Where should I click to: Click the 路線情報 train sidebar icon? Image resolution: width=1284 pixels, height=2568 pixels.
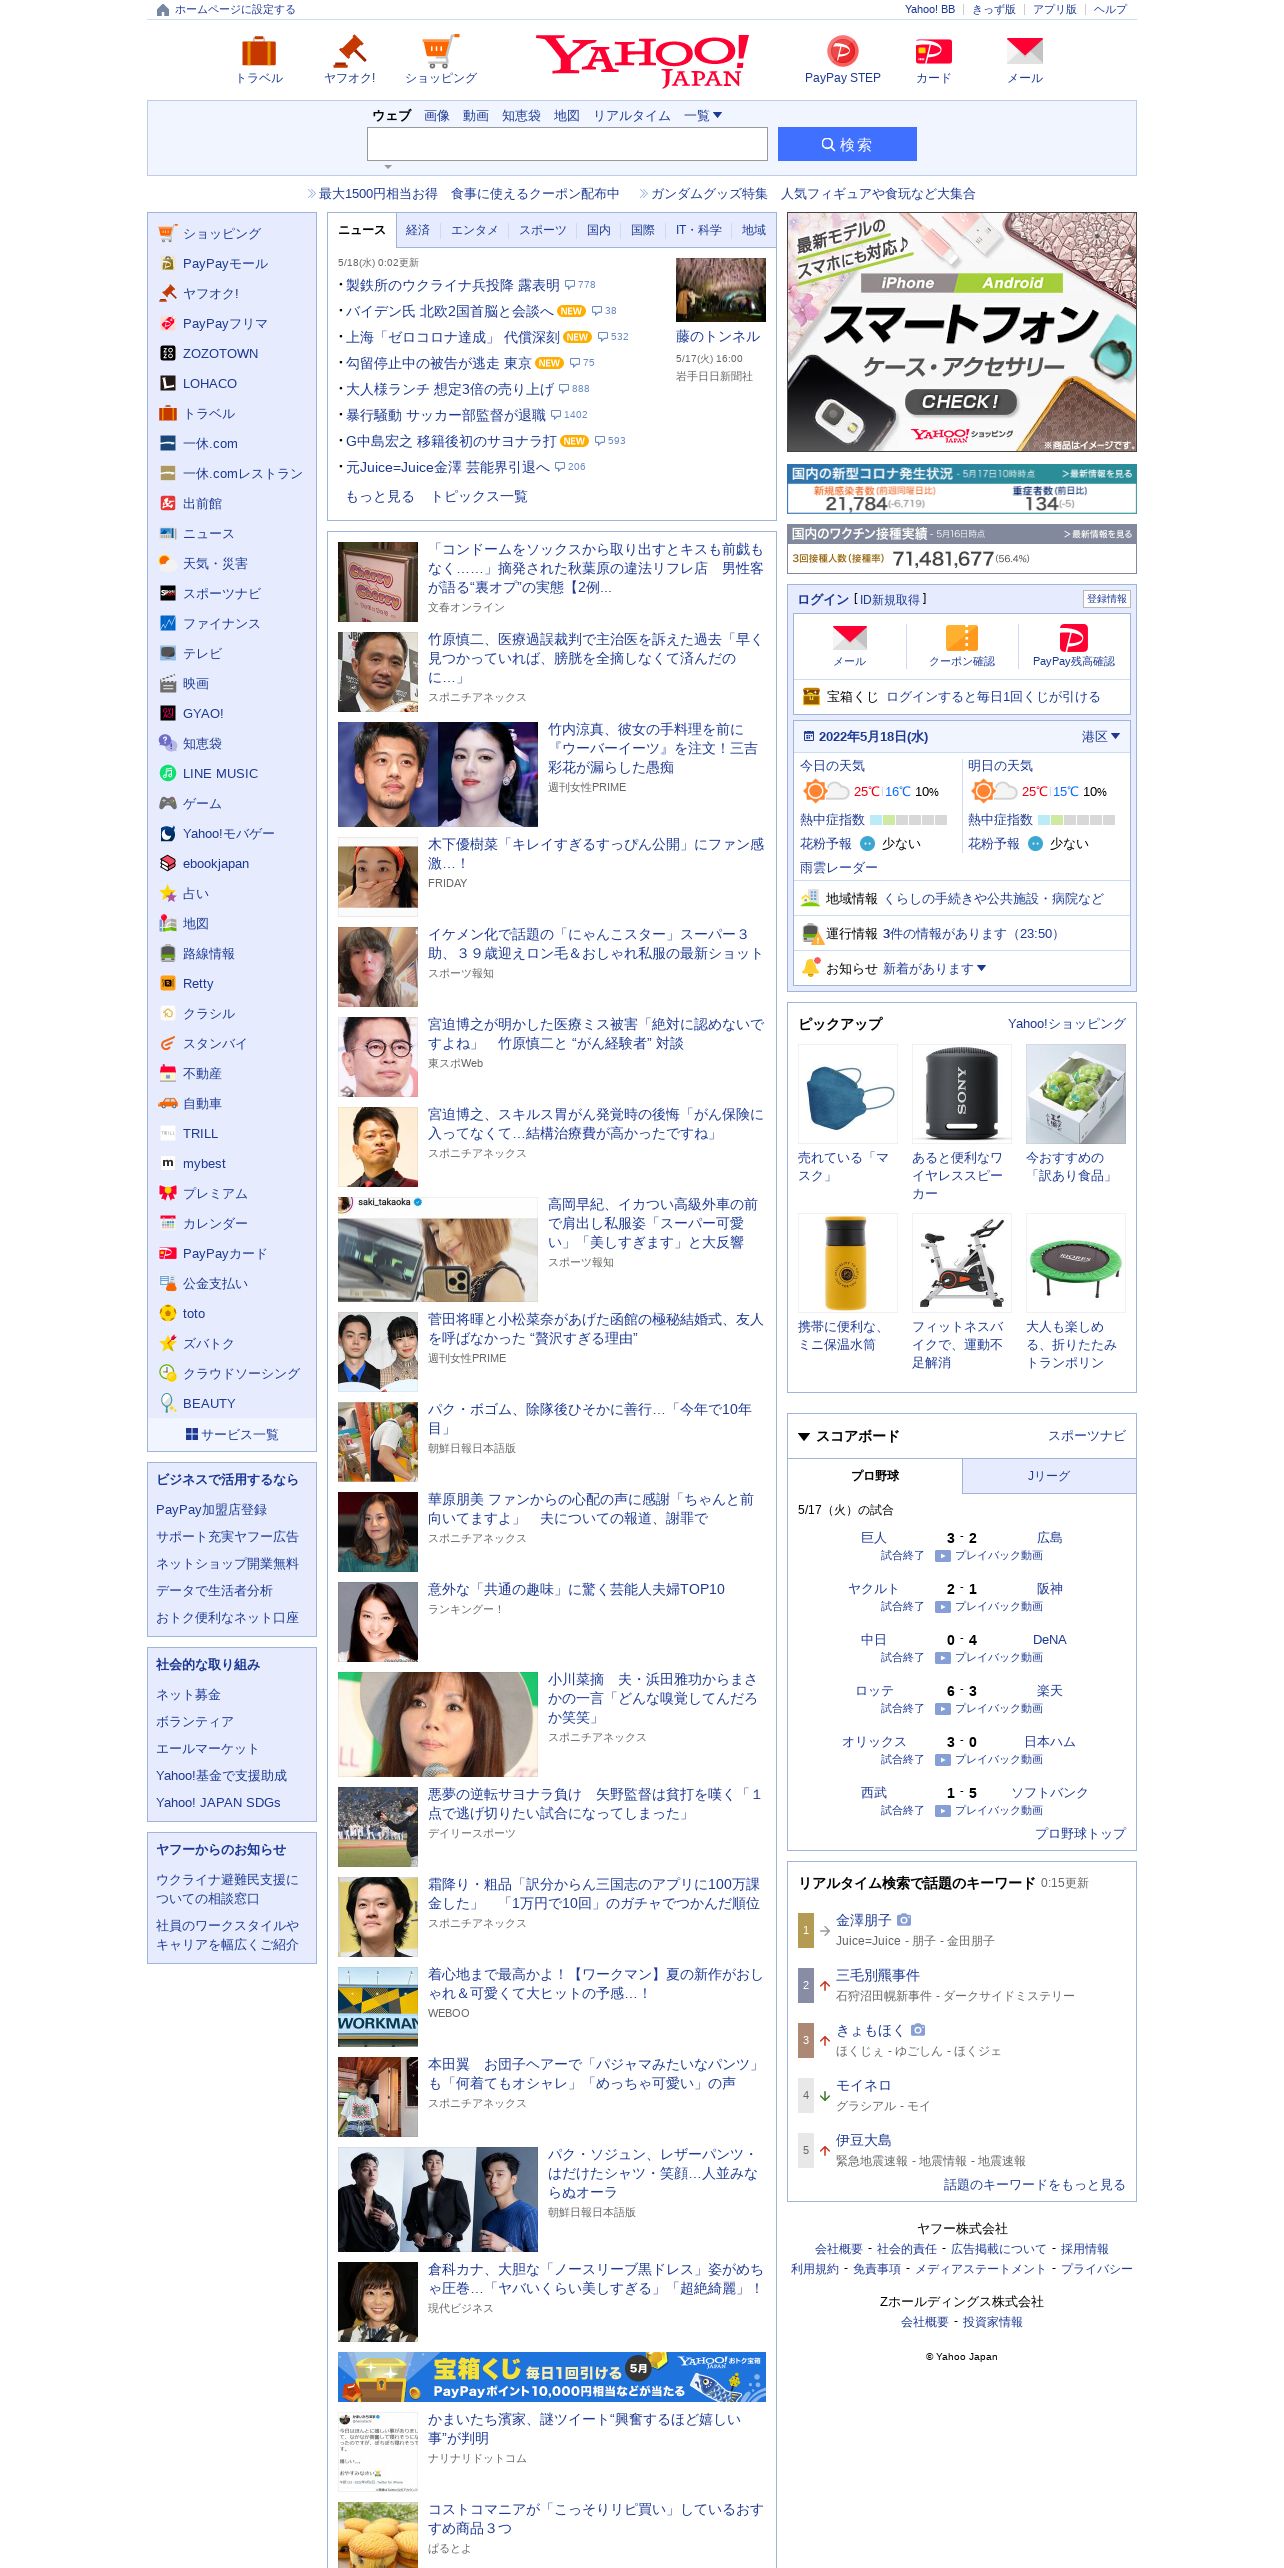point(168,953)
